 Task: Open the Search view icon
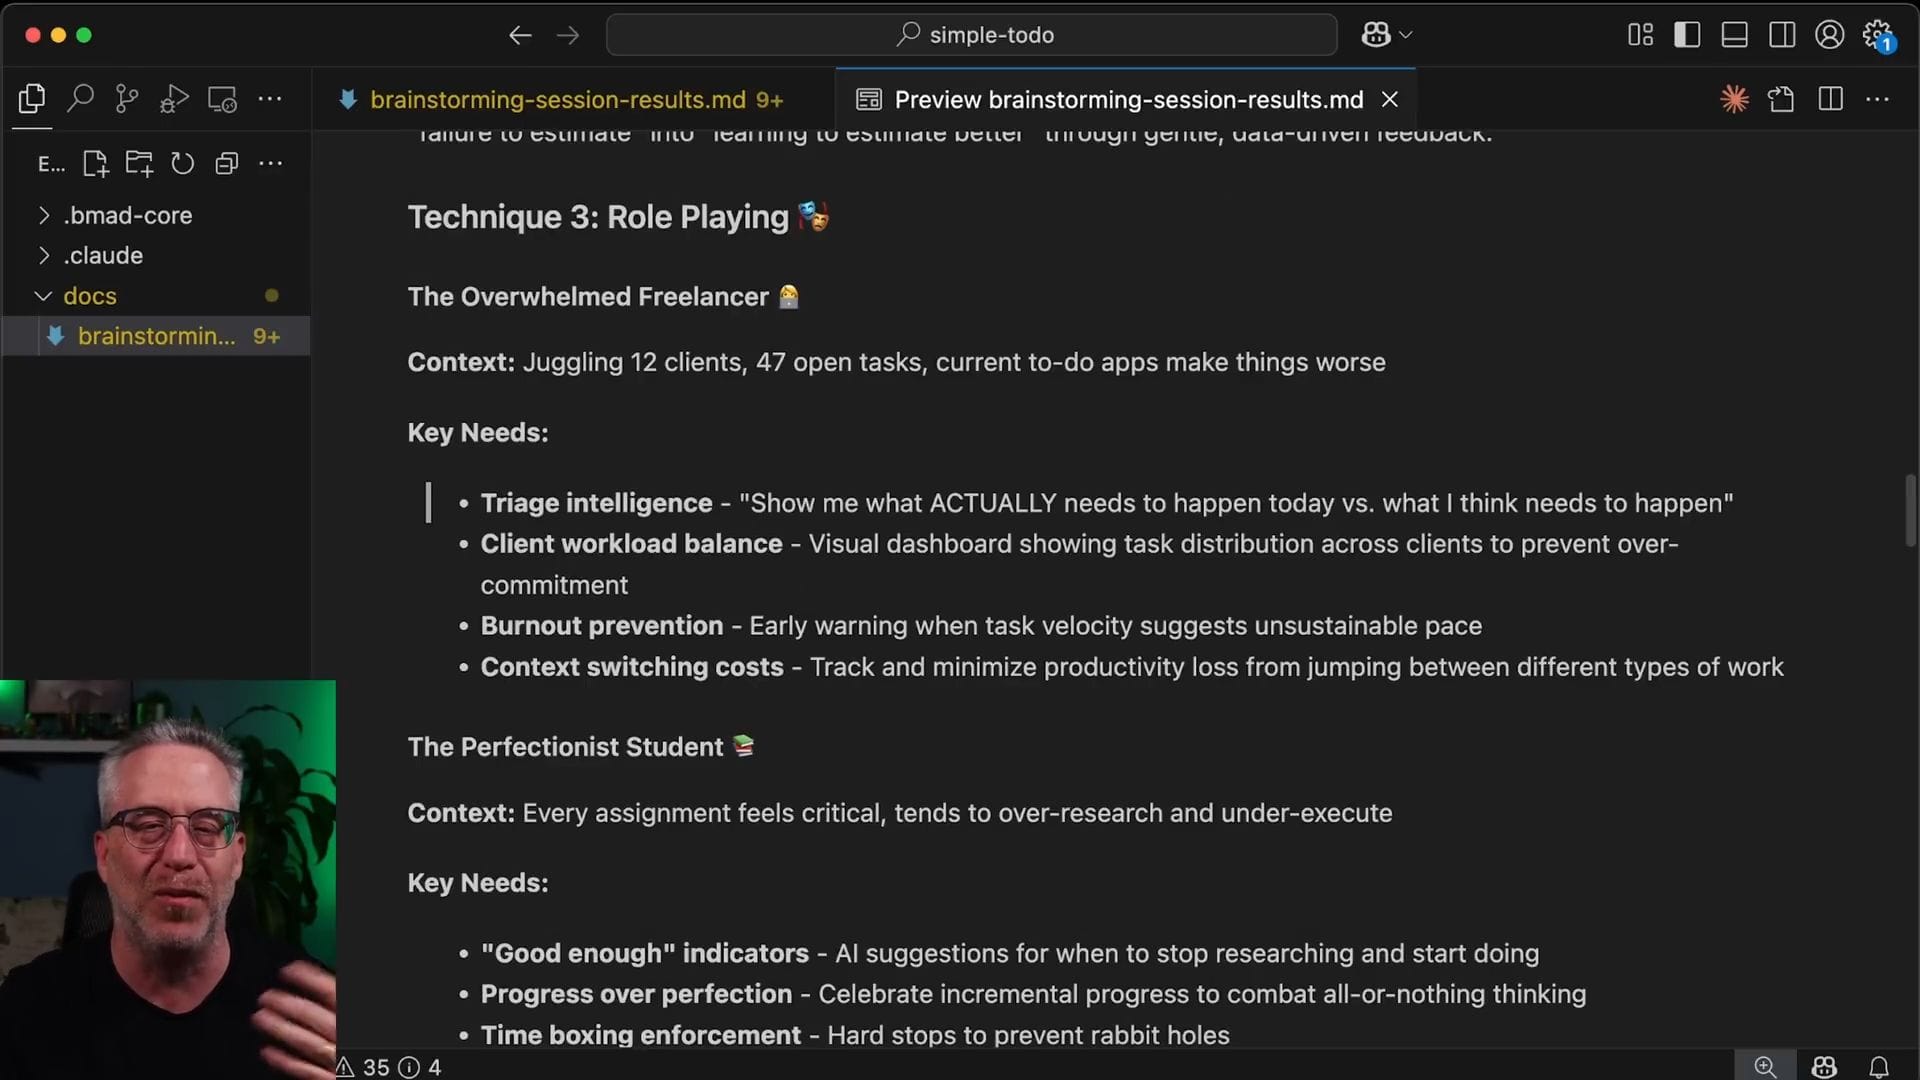pyautogui.click(x=80, y=98)
